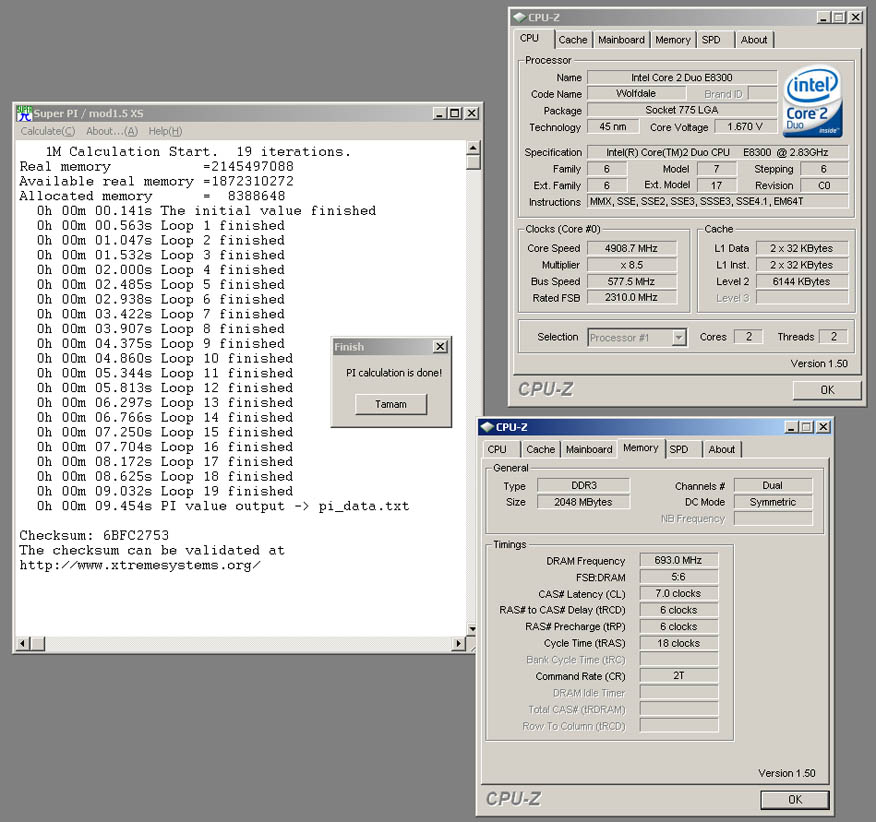Minimize the top CPU-Z window

pos(823,17)
